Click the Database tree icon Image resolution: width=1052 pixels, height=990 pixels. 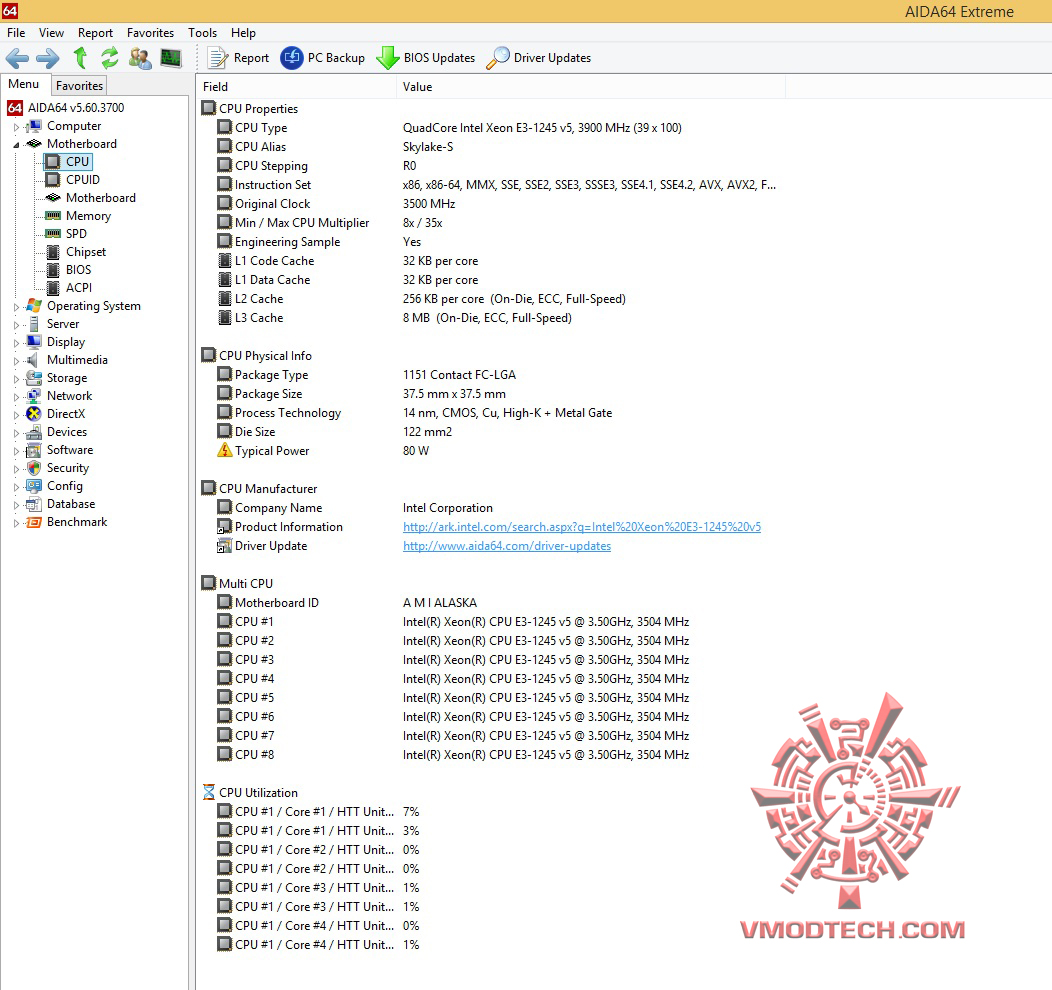coord(34,504)
